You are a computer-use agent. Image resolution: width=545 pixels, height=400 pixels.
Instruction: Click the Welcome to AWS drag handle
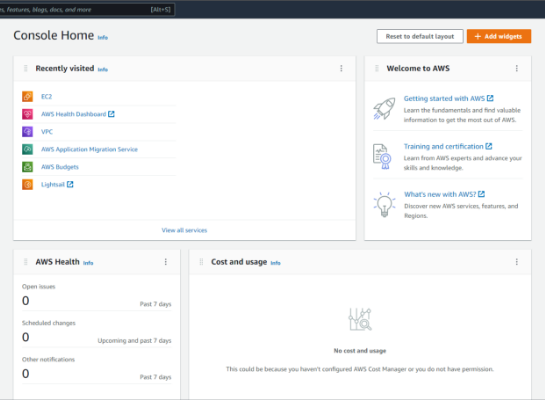coord(376,68)
